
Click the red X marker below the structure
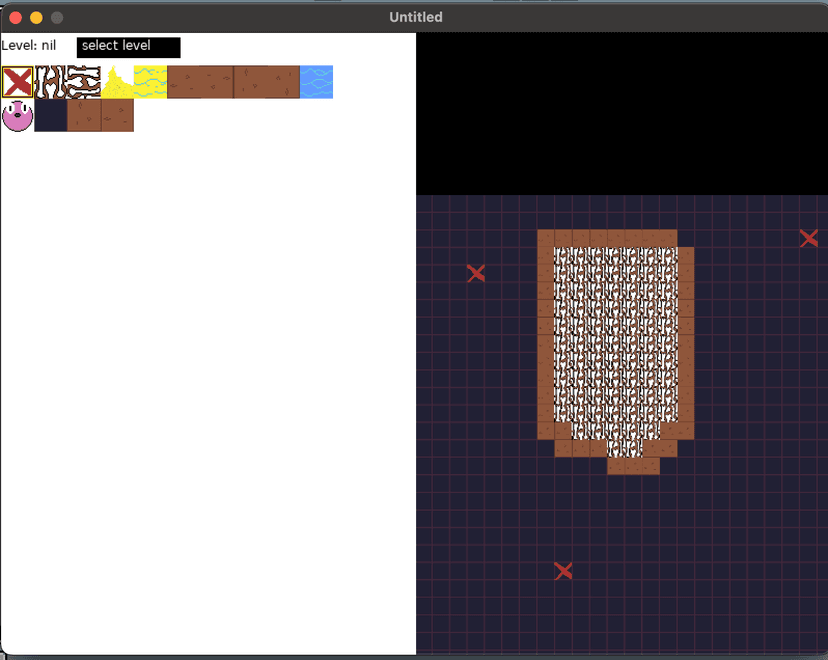563,571
